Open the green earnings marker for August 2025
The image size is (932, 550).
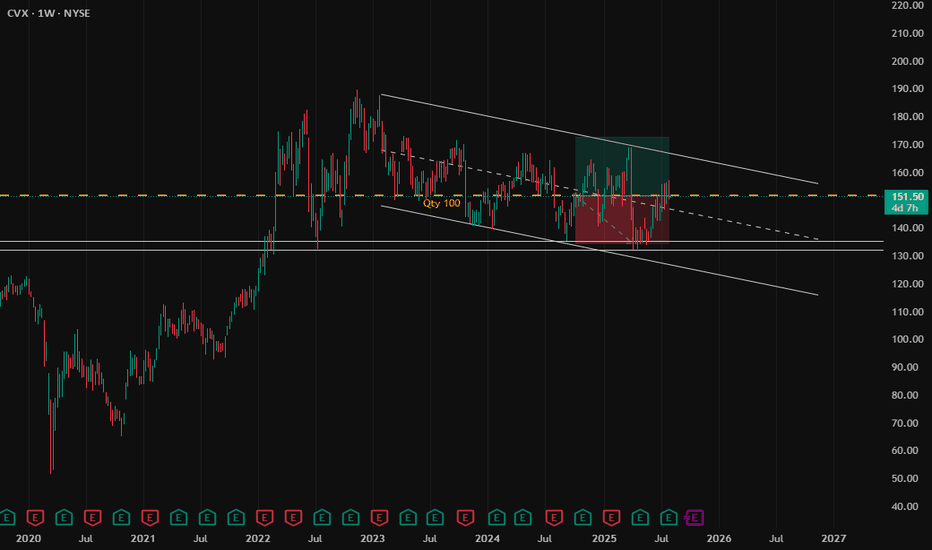point(669,518)
